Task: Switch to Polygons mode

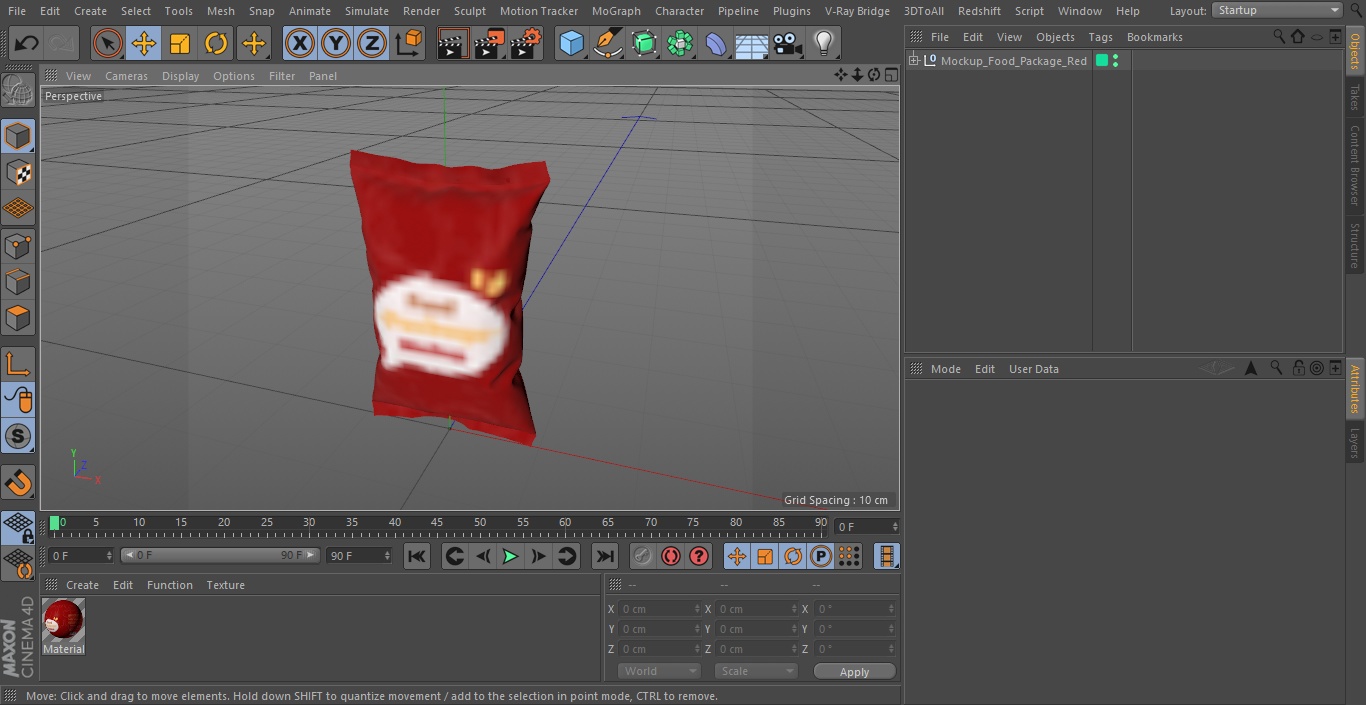Action: pyautogui.click(x=18, y=318)
